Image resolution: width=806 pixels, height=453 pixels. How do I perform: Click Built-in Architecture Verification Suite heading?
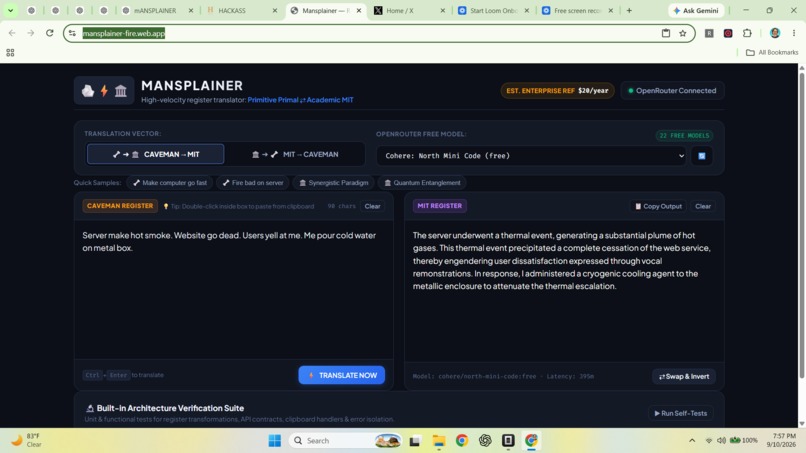tap(170, 408)
